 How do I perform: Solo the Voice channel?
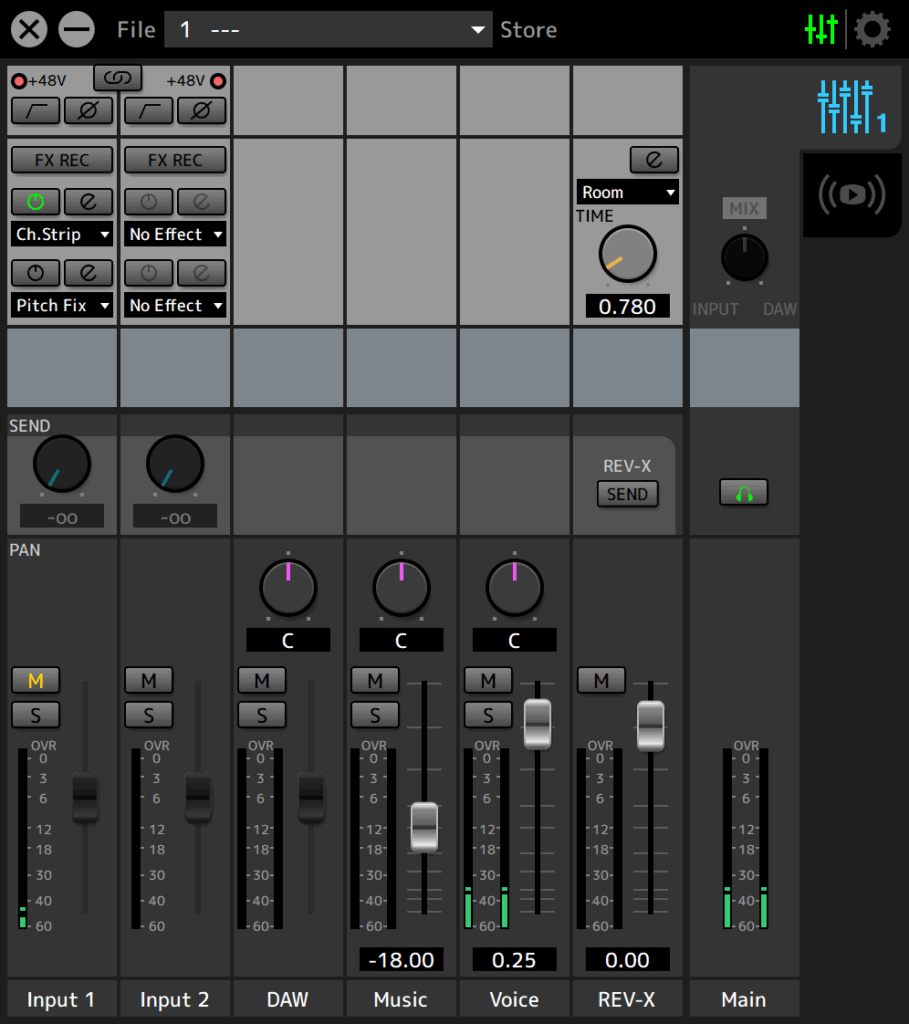coord(488,715)
